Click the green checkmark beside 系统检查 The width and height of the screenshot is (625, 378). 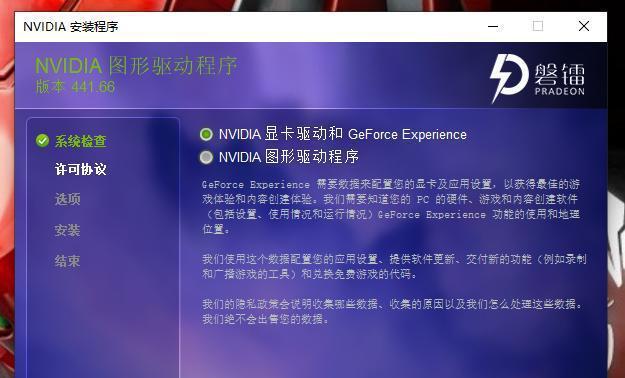pyautogui.click(x=42, y=141)
